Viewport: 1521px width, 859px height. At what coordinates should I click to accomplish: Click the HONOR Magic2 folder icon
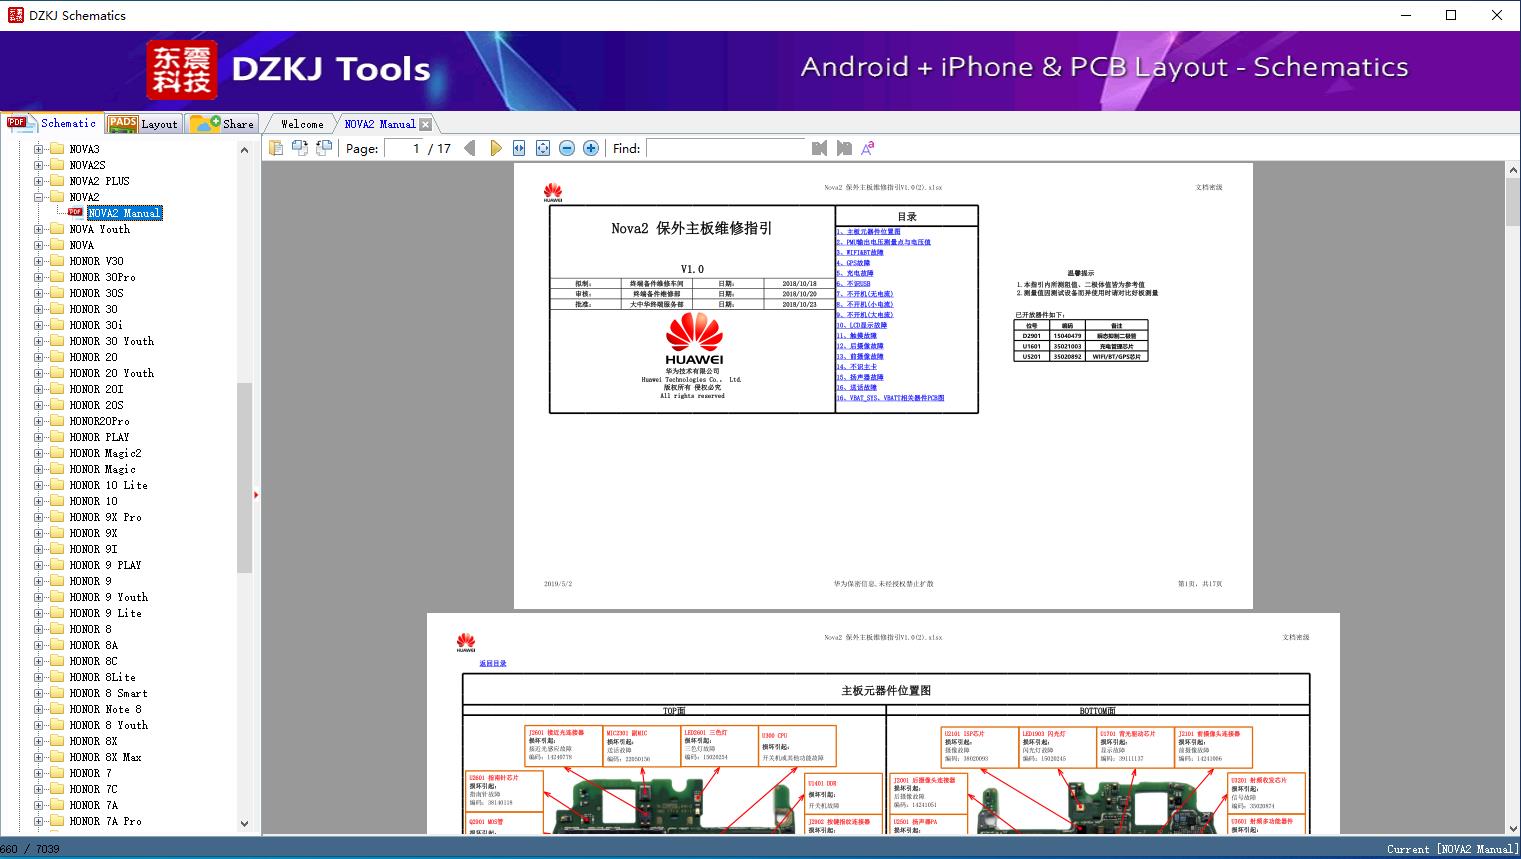click(57, 453)
